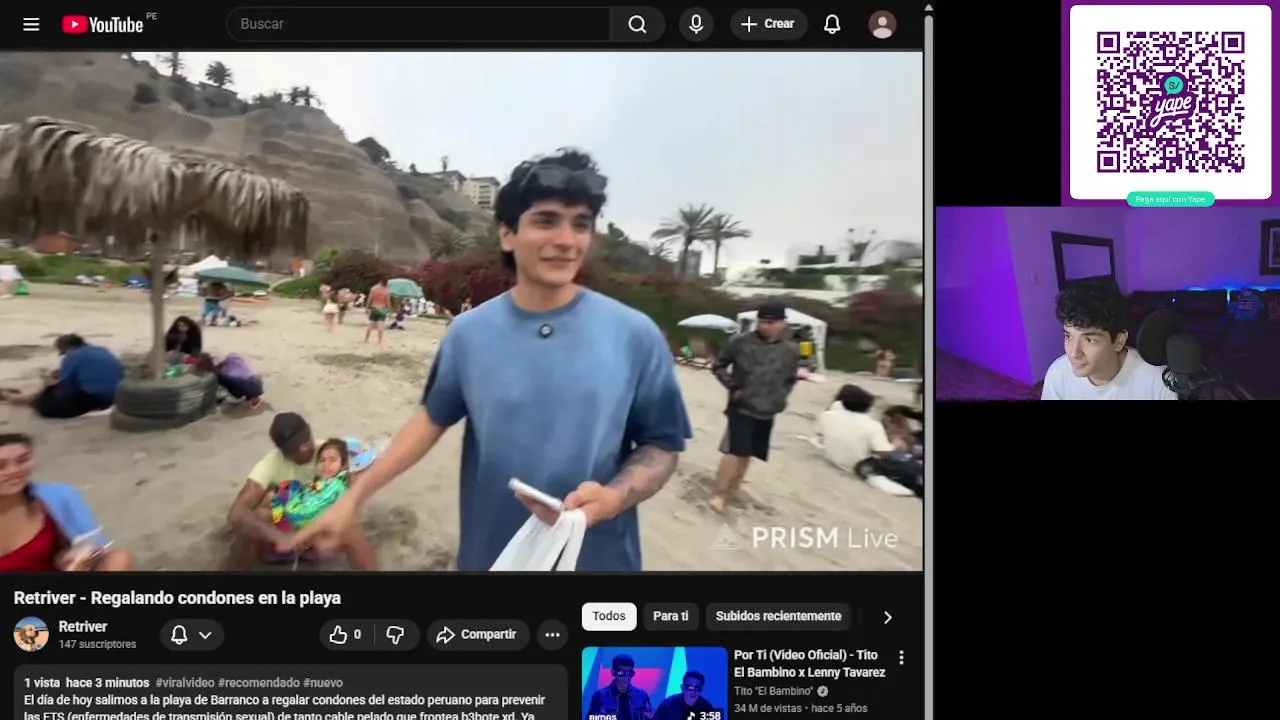Image resolution: width=1280 pixels, height=720 pixels.
Task: Dislike the video with thumbs down
Action: pyautogui.click(x=395, y=635)
